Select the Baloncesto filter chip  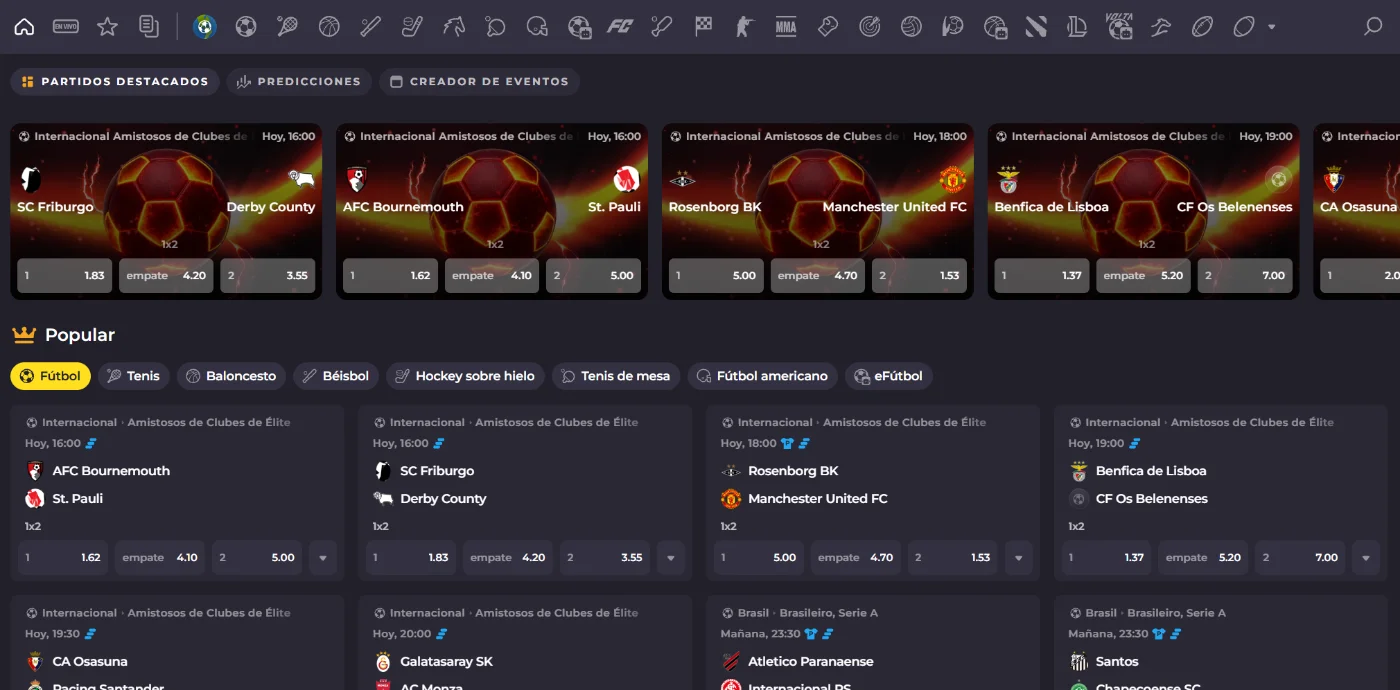click(232, 376)
